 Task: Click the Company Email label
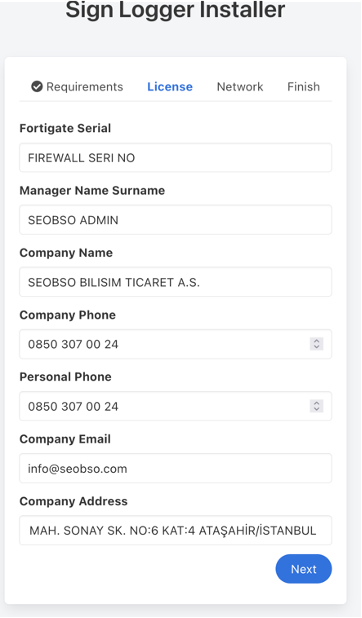tap(65, 439)
